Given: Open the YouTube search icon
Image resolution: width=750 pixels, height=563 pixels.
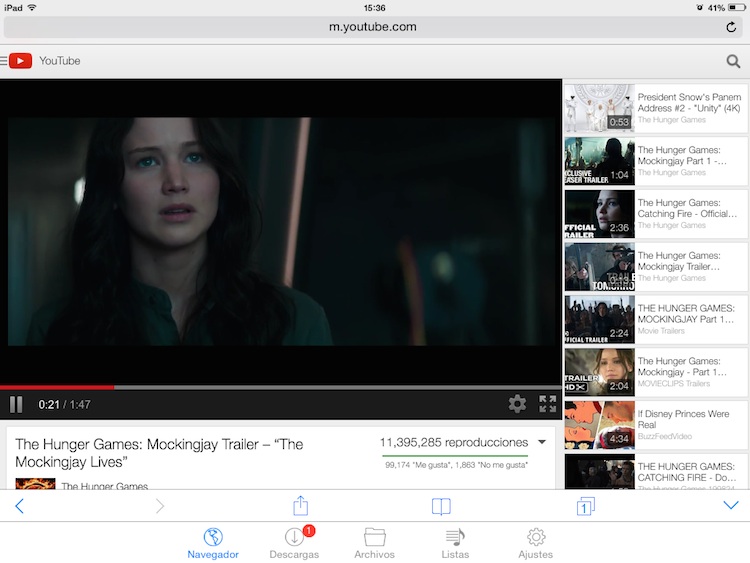Looking at the screenshot, I should tap(733, 61).
